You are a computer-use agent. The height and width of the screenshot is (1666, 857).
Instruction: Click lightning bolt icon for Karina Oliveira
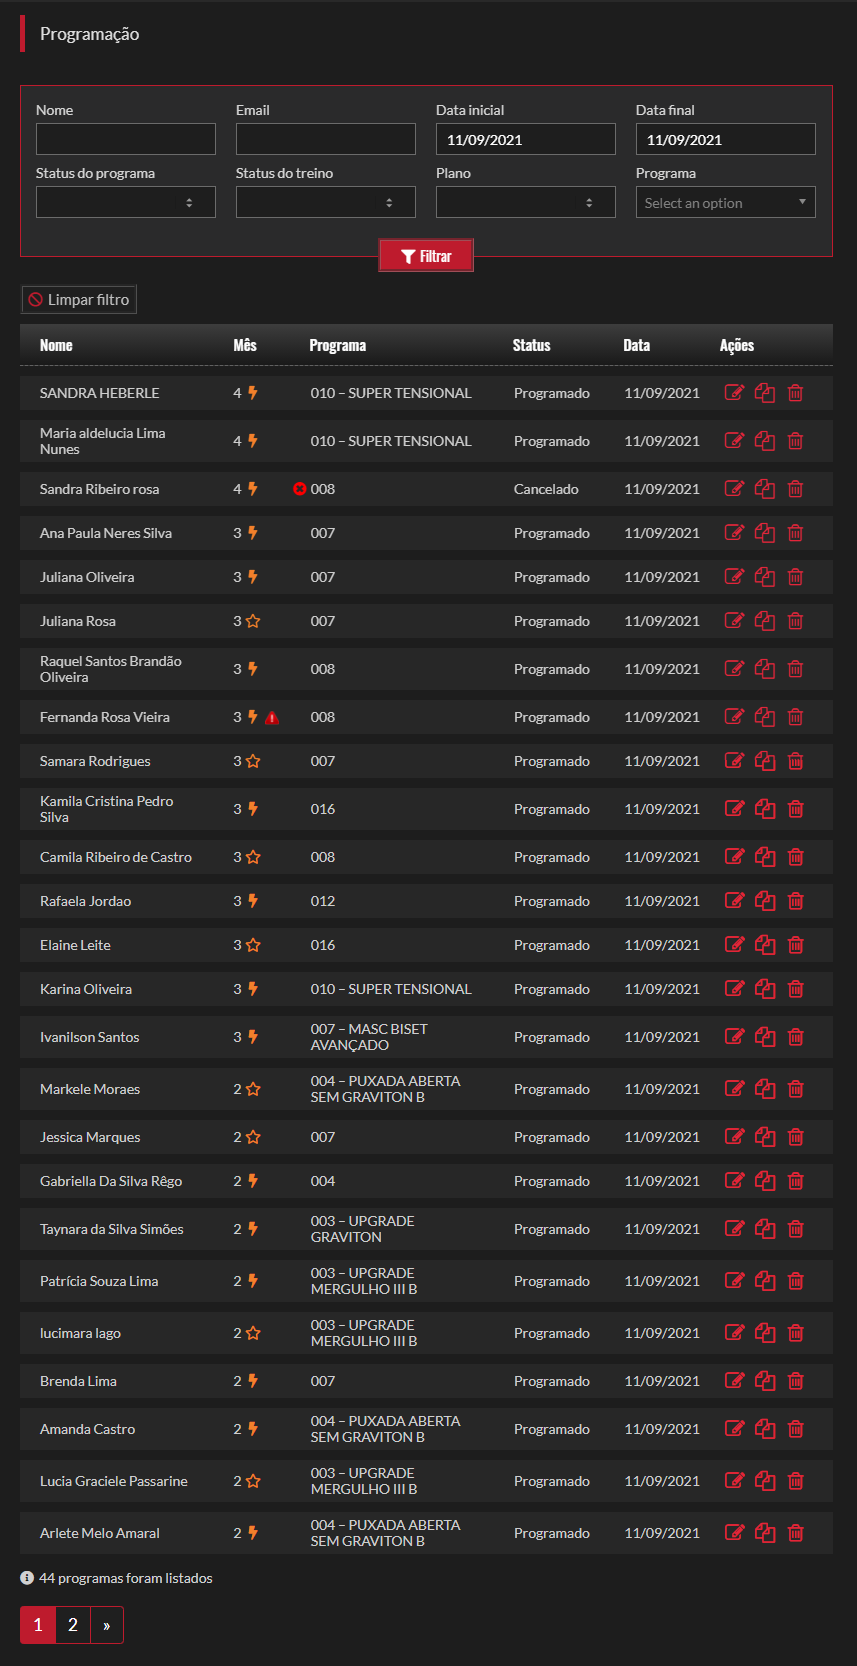point(253,989)
